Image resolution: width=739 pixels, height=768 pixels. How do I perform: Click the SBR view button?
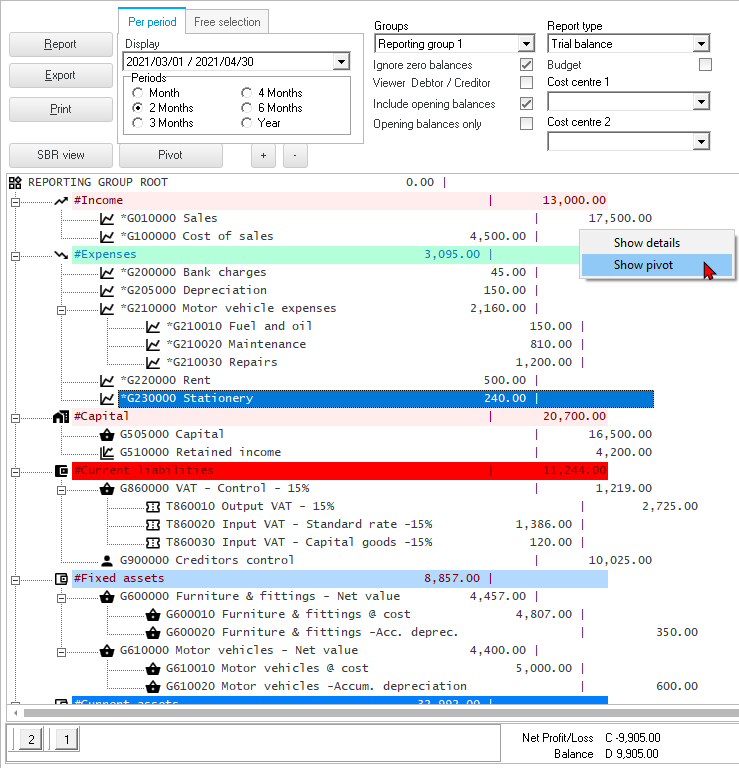pyautogui.click(x=60, y=155)
